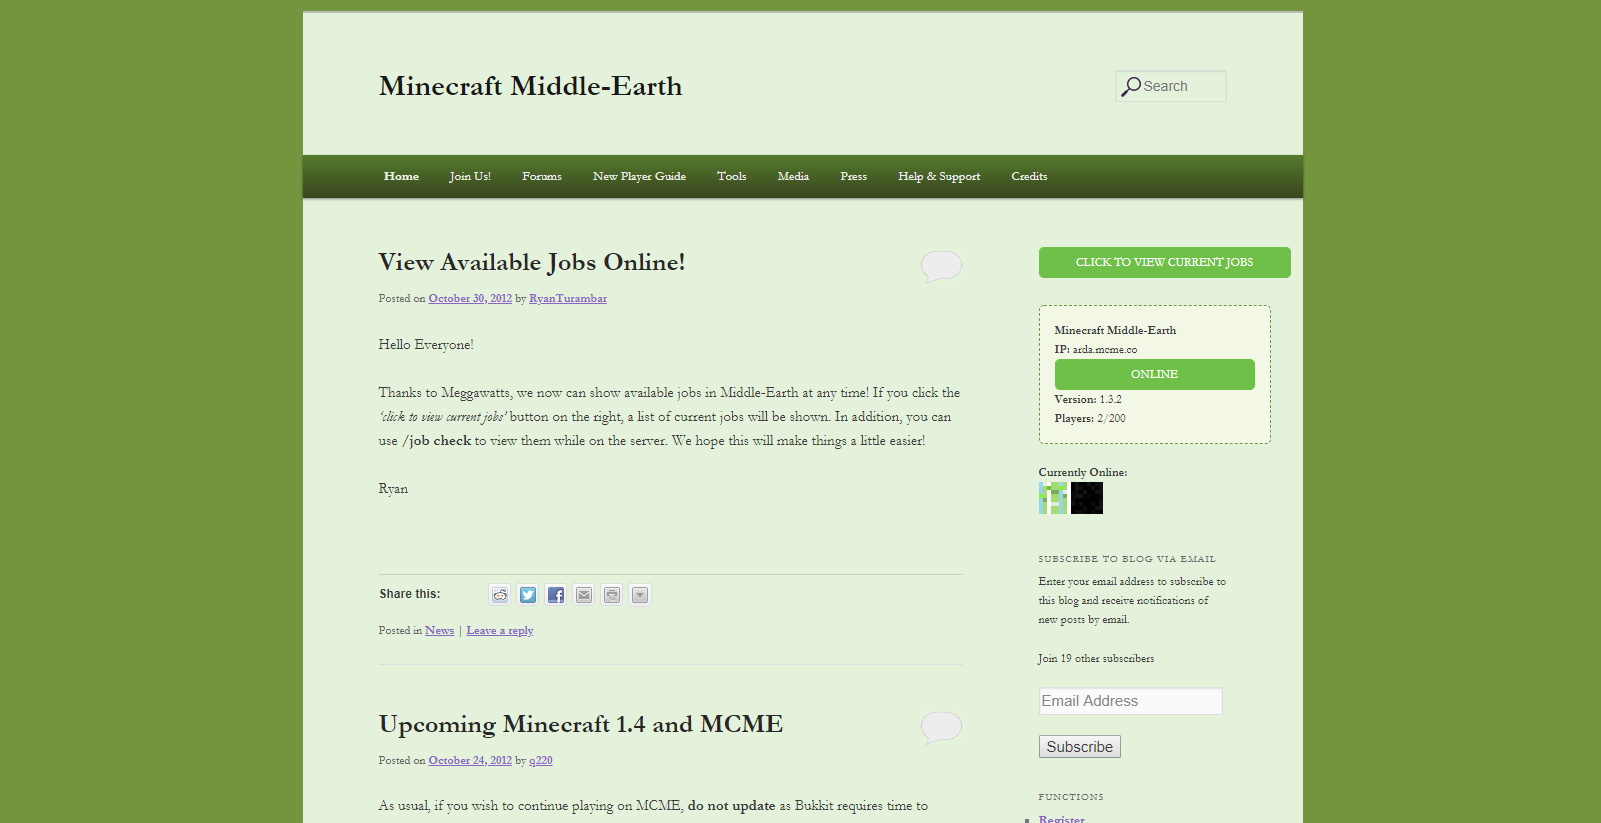
Task: Click the Hello Everyone! text
Action: pos(426,344)
